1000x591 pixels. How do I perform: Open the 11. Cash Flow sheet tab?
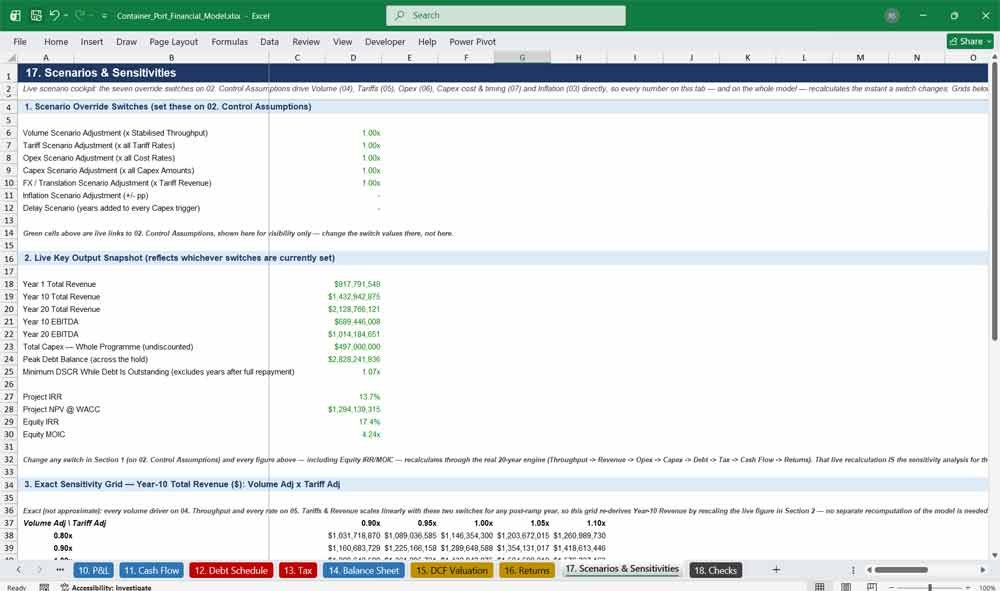pyautogui.click(x=151, y=571)
